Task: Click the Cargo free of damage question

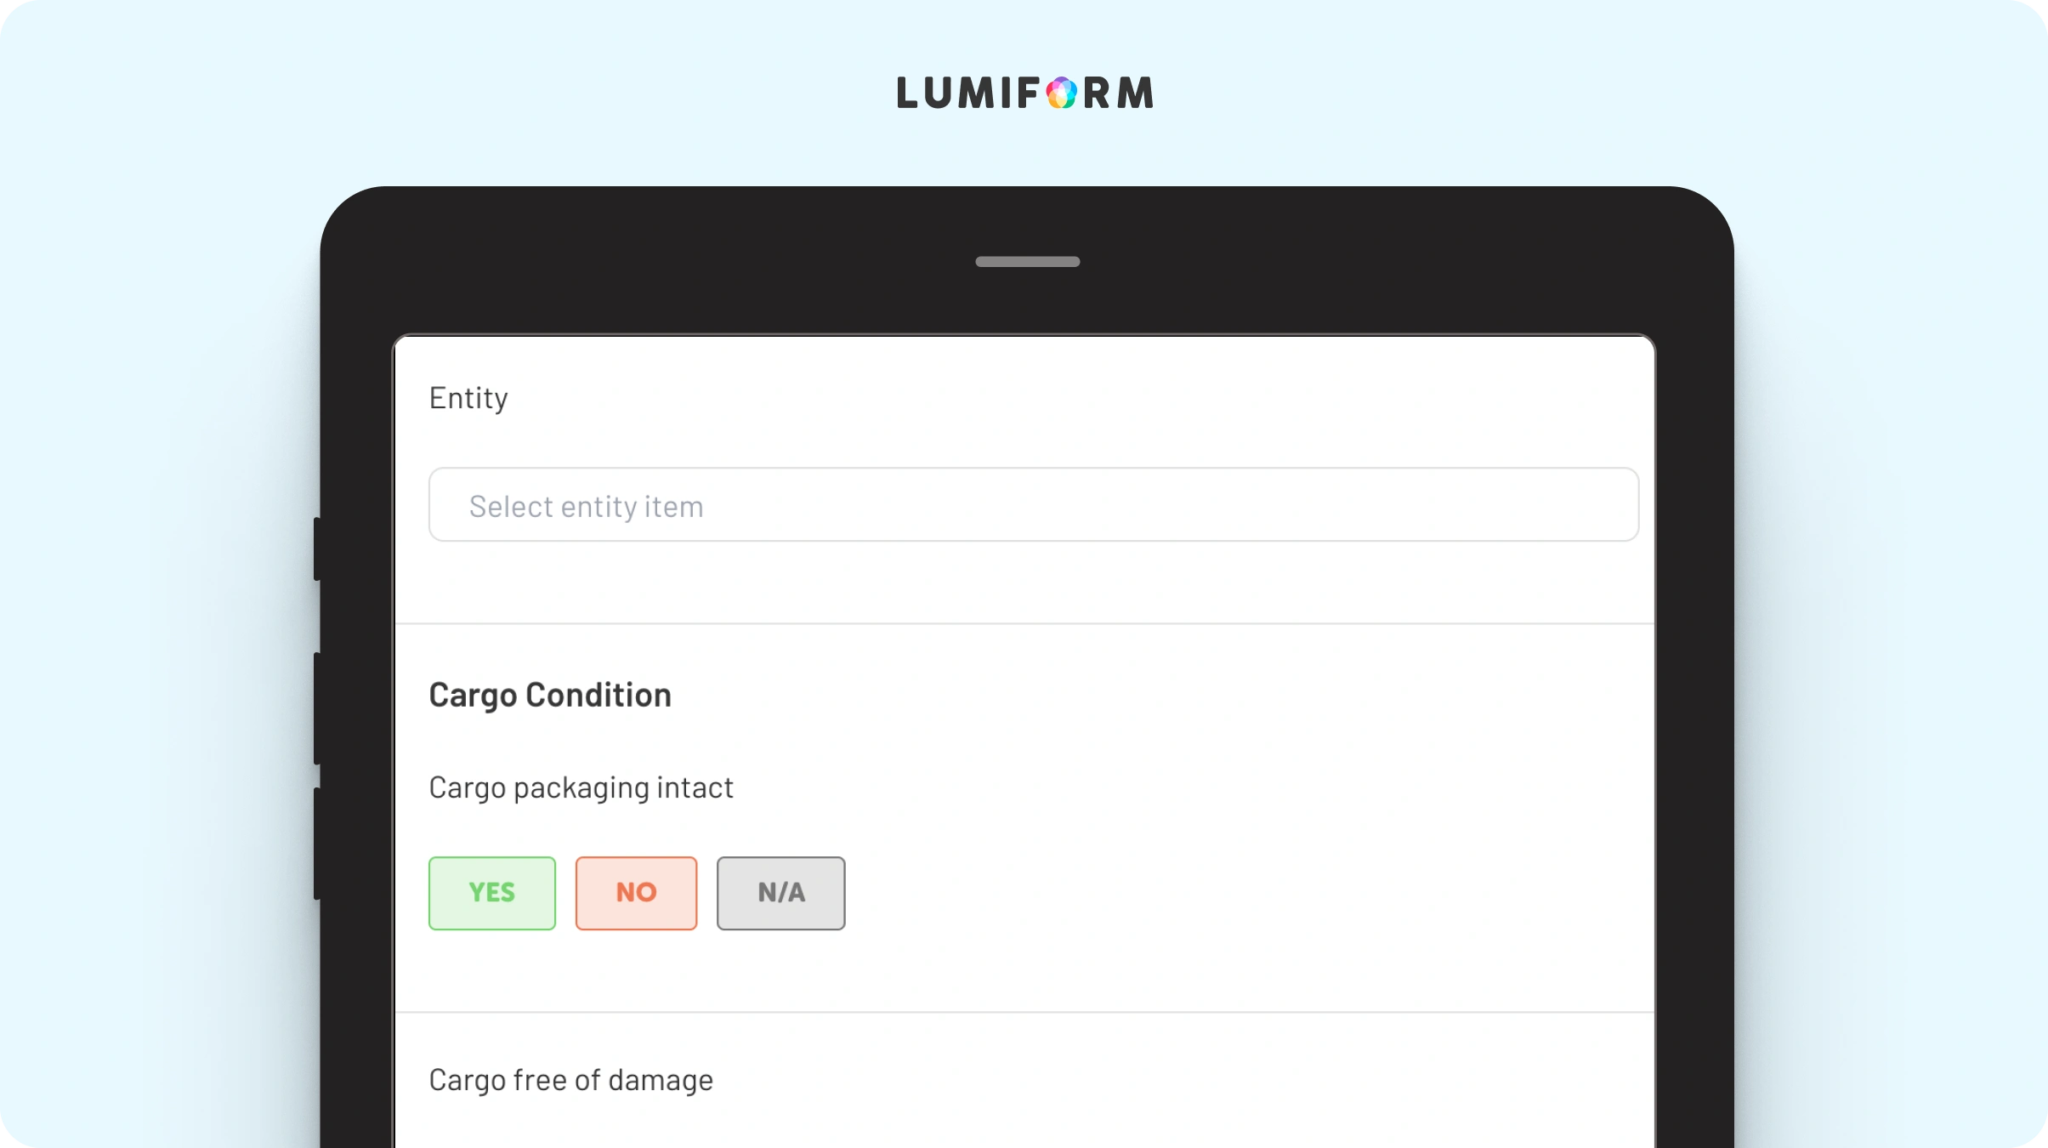Action: tap(571, 1080)
